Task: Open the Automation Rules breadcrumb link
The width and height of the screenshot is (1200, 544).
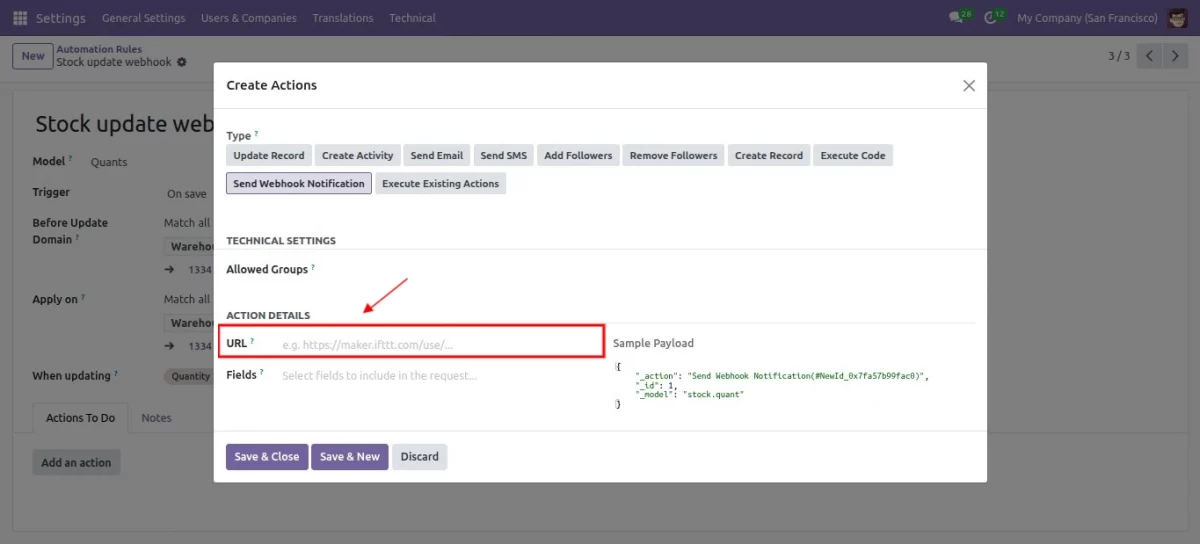Action: [99, 49]
